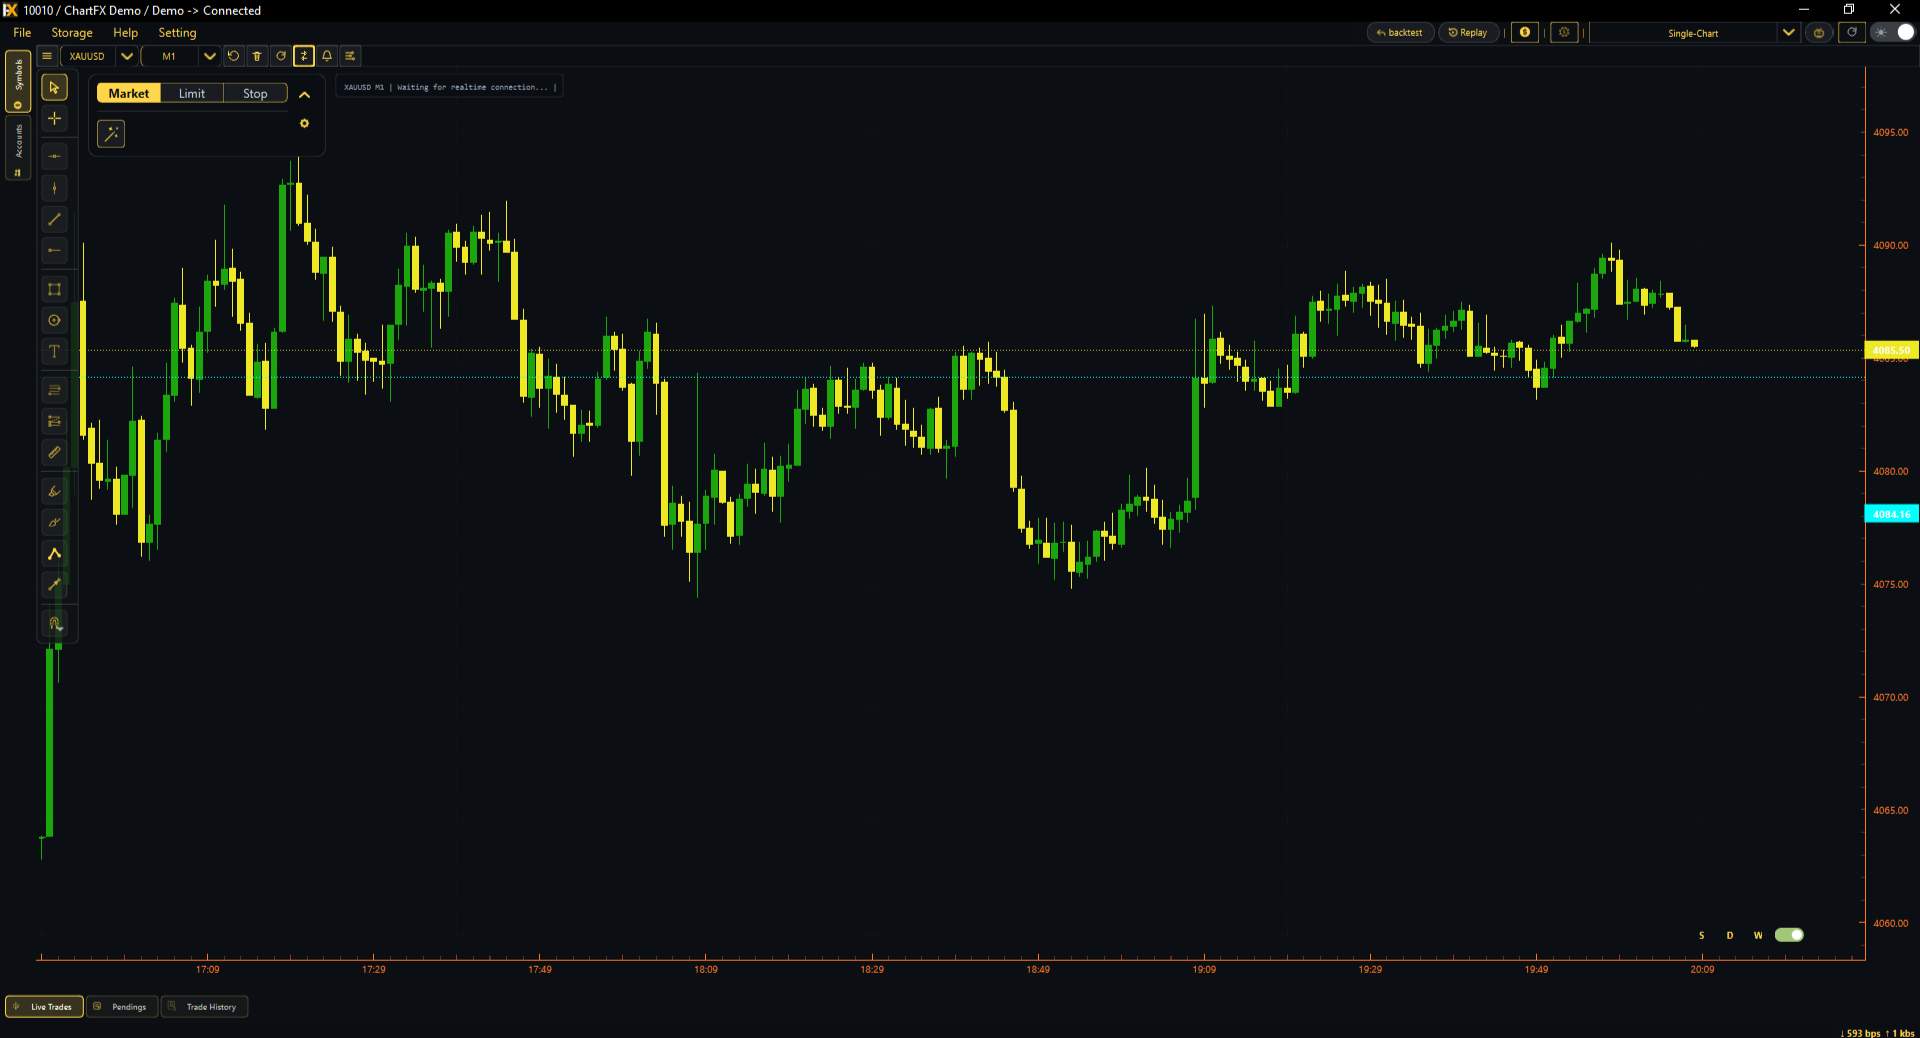Select the Stop order type

[x=255, y=93]
